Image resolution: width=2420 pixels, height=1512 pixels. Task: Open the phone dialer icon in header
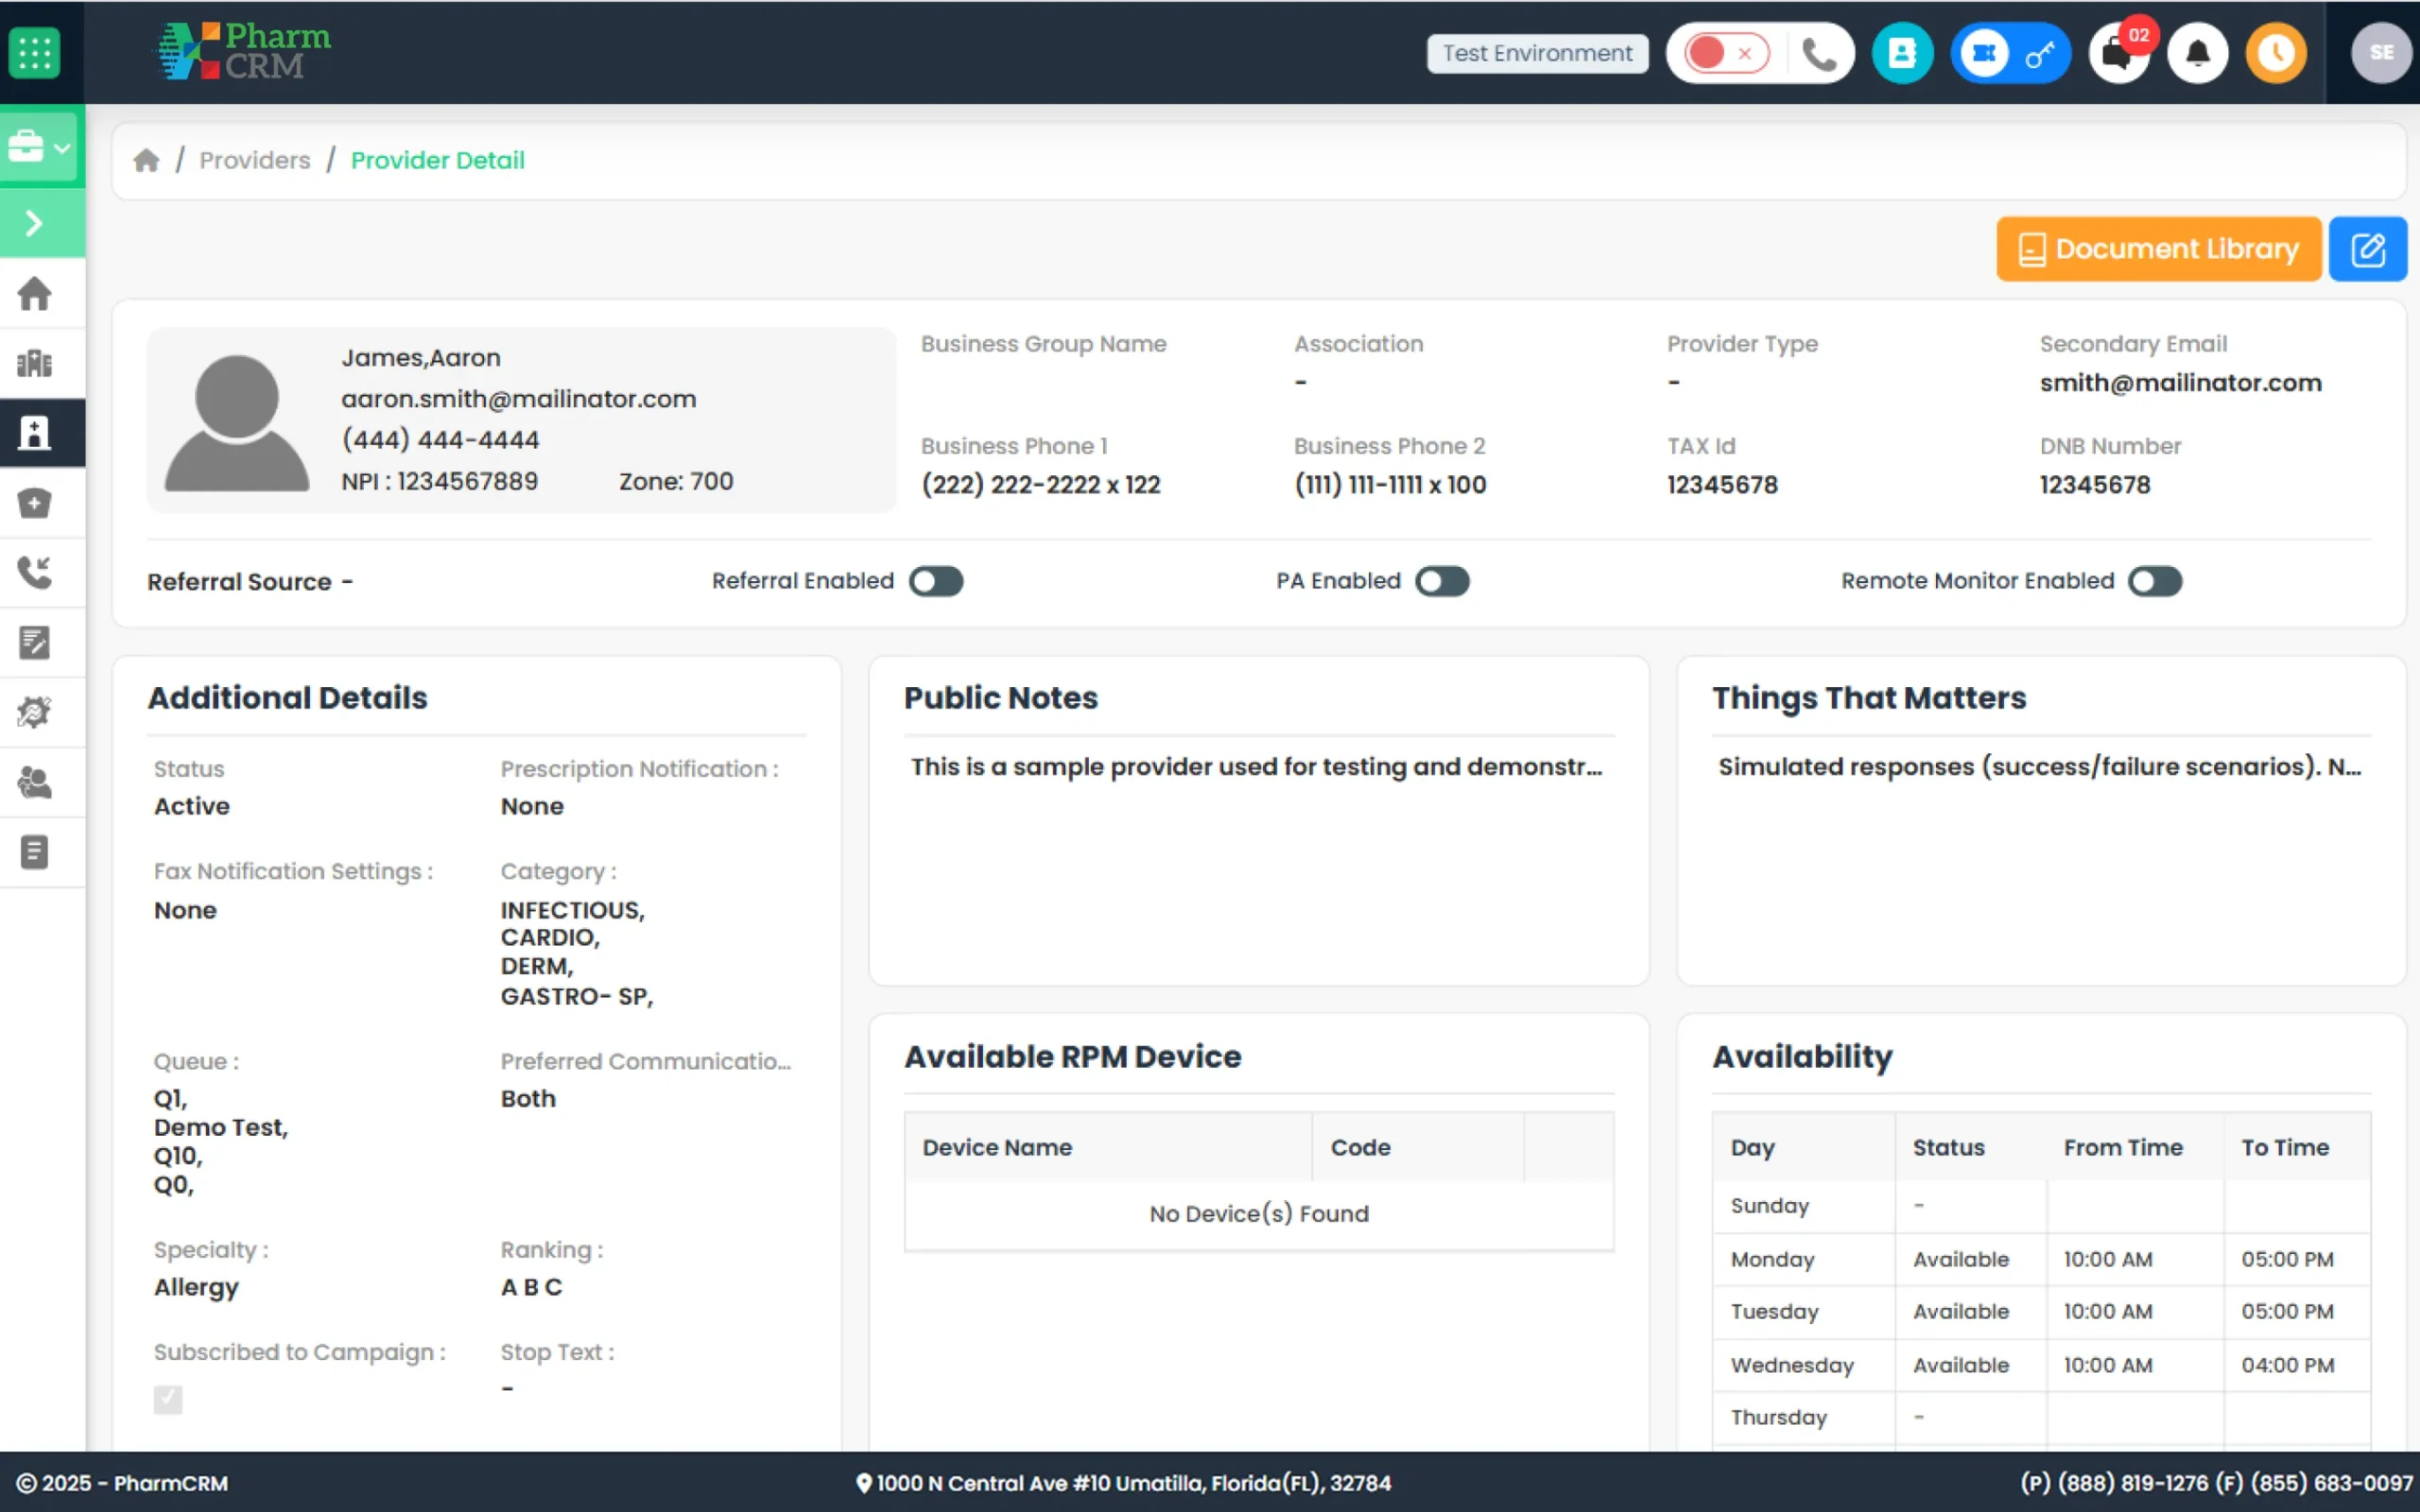[x=1818, y=54]
